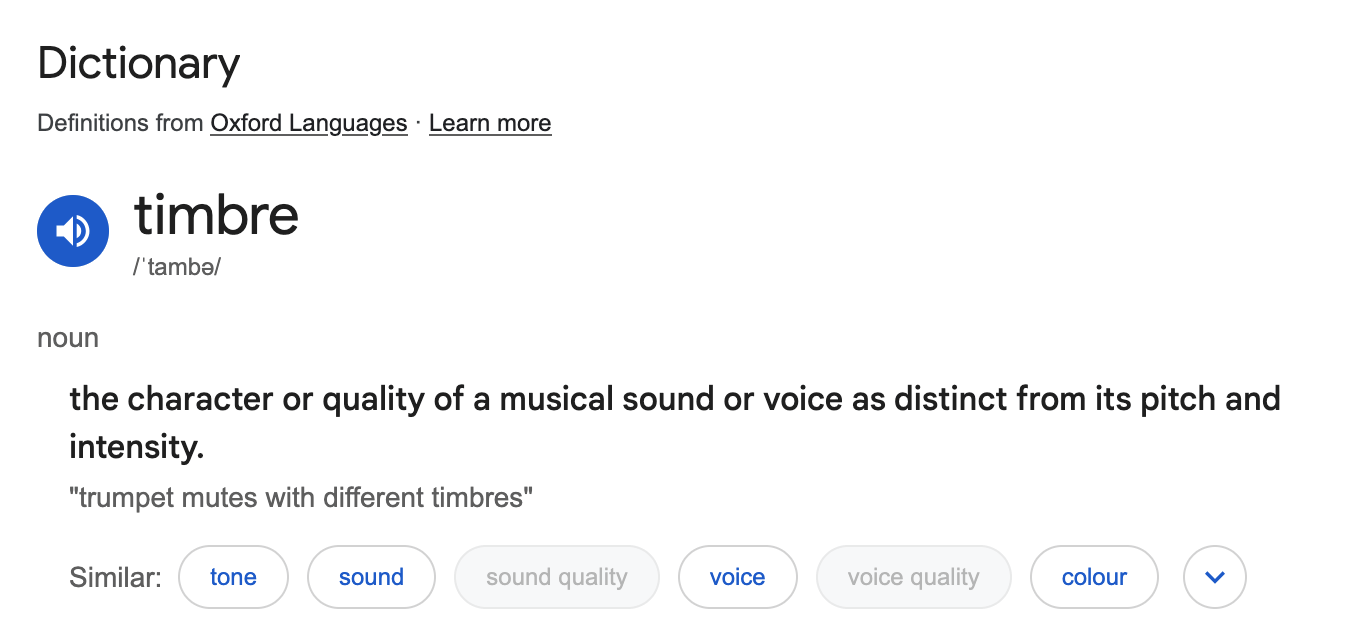Image resolution: width=1368 pixels, height=626 pixels.
Task: Click the phonetic transcription under timbre
Action: click(x=177, y=267)
